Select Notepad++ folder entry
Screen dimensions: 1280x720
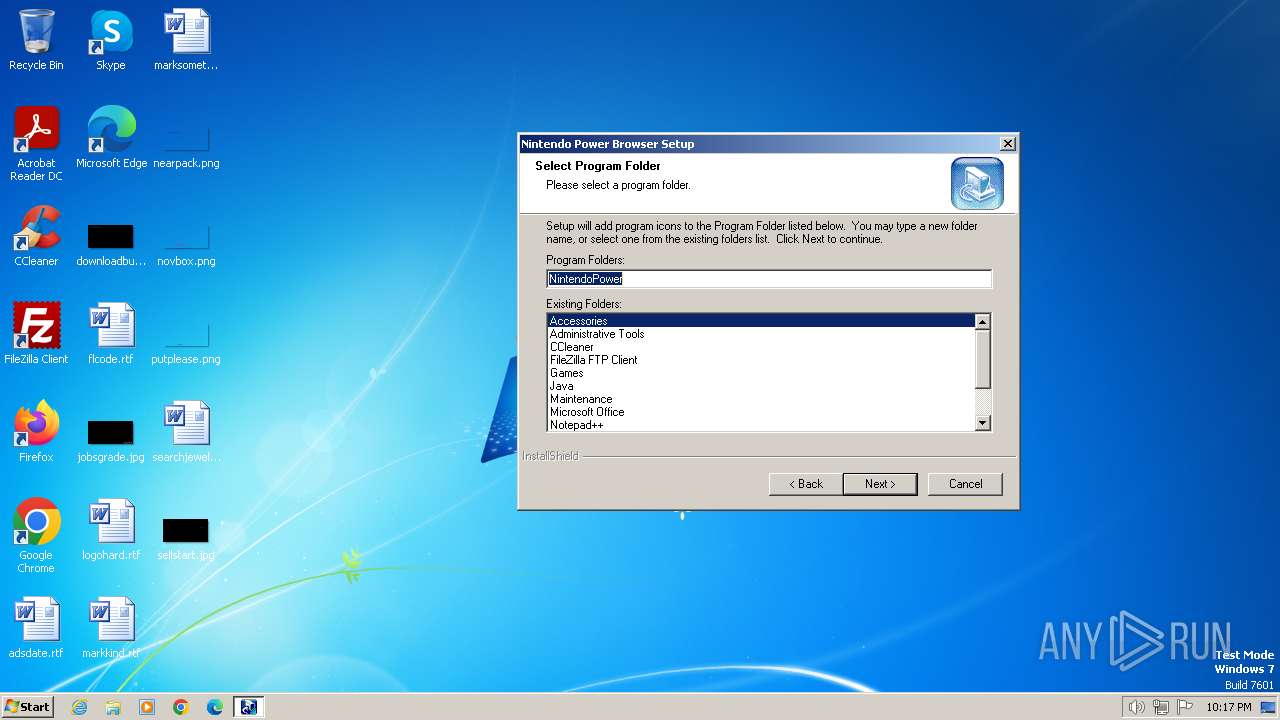(x=760, y=425)
